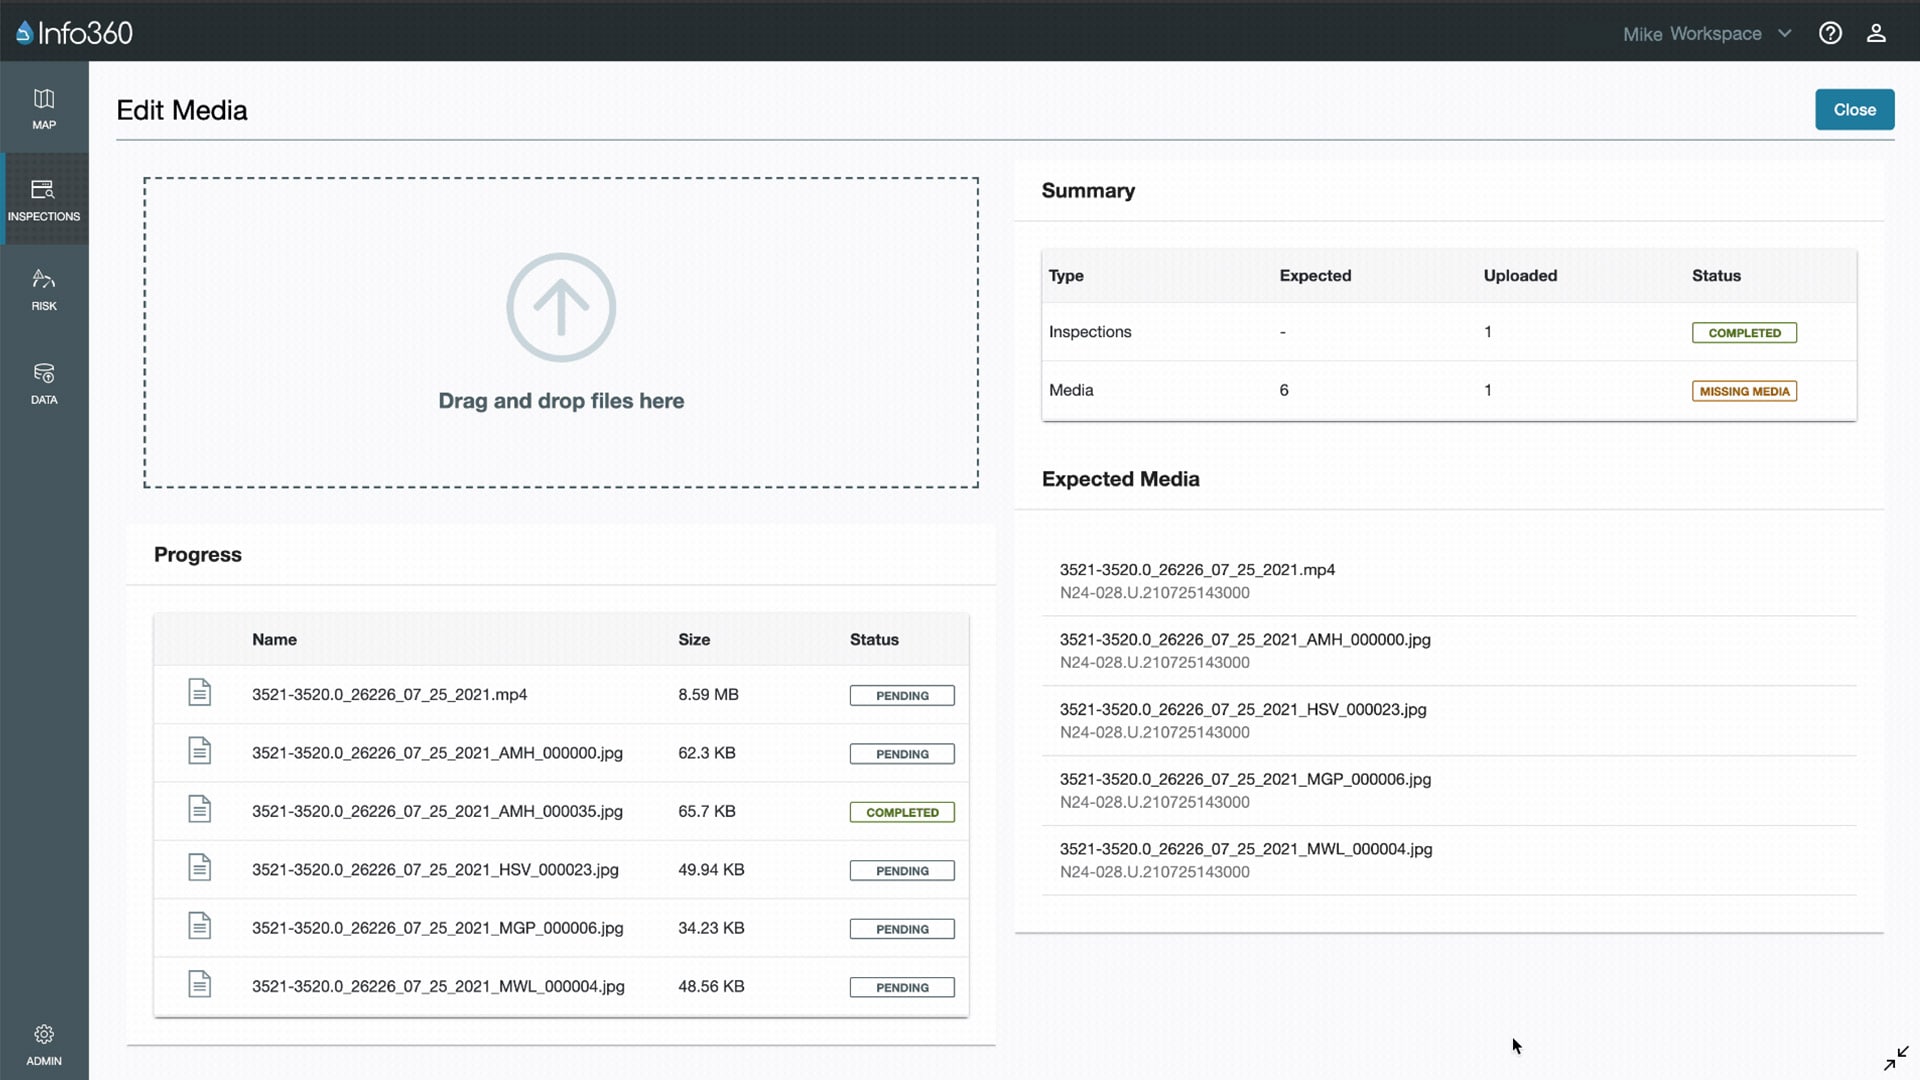
Task: Expand the Mike Workspace dropdown
Action: point(1707,34)
